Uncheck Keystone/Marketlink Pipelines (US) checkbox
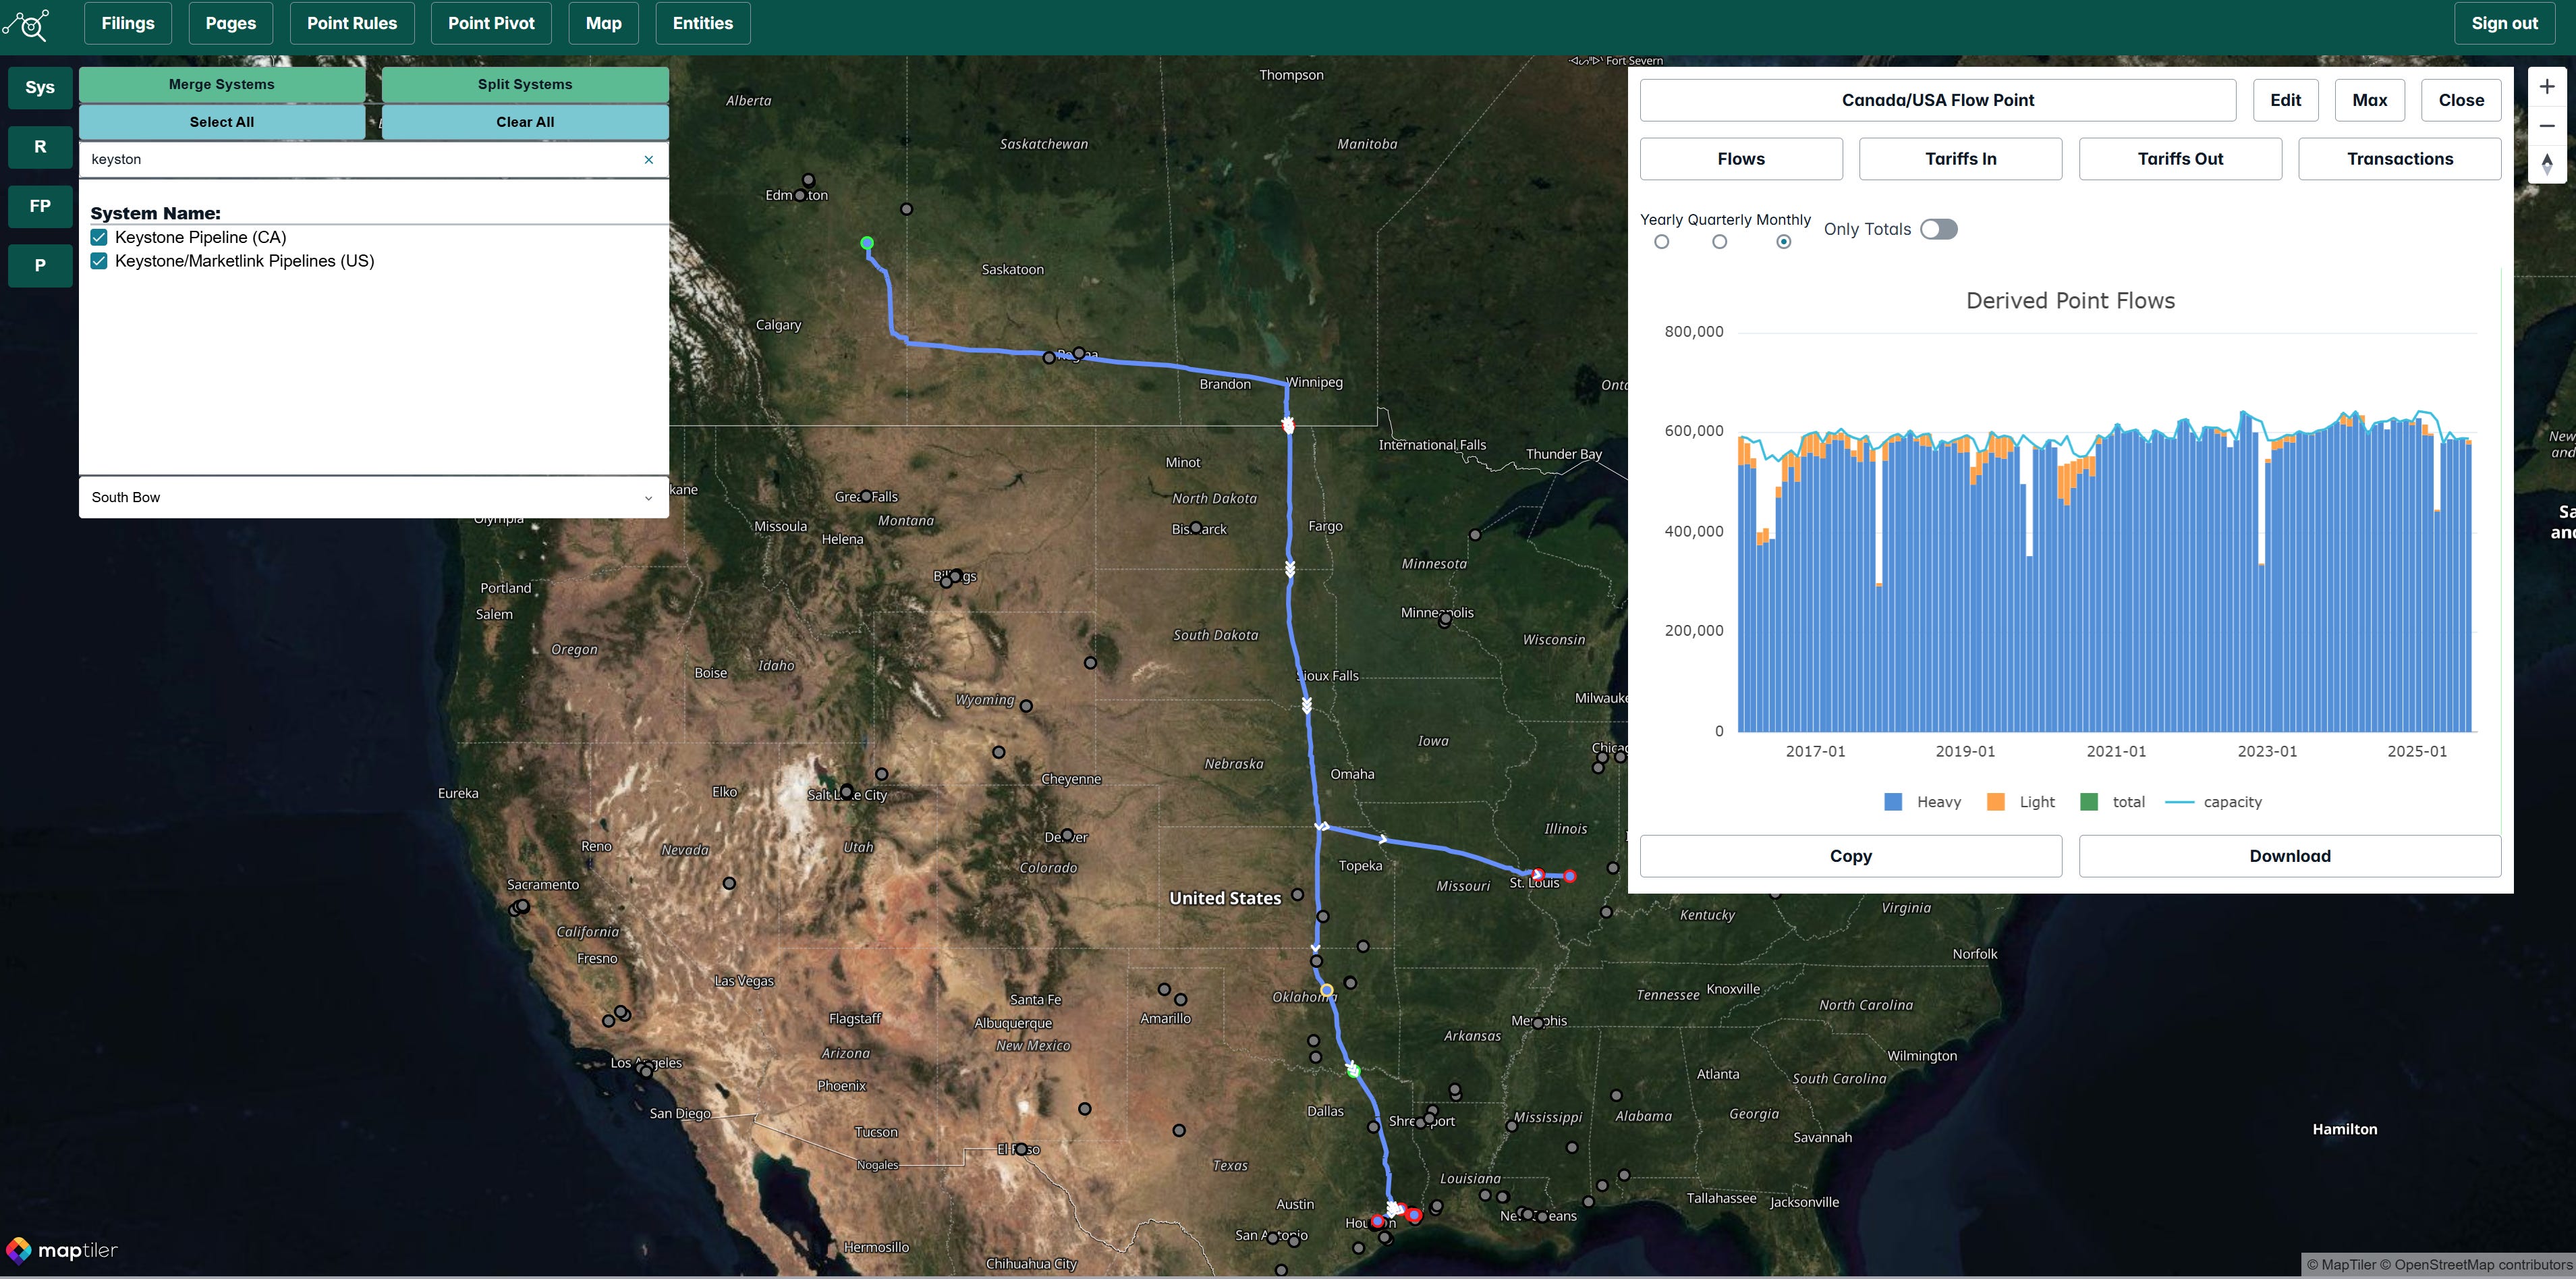The height and width of the screenshot is (1279, 2576). pyautogui.click(x=99, y=261)
